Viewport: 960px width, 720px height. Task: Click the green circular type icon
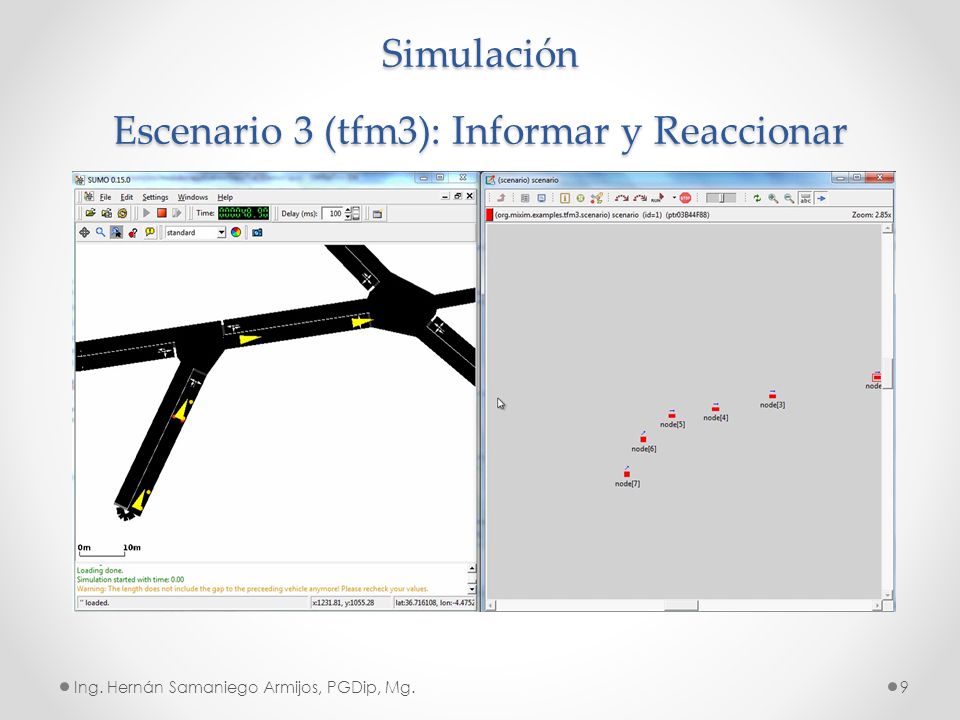(580, 198)
